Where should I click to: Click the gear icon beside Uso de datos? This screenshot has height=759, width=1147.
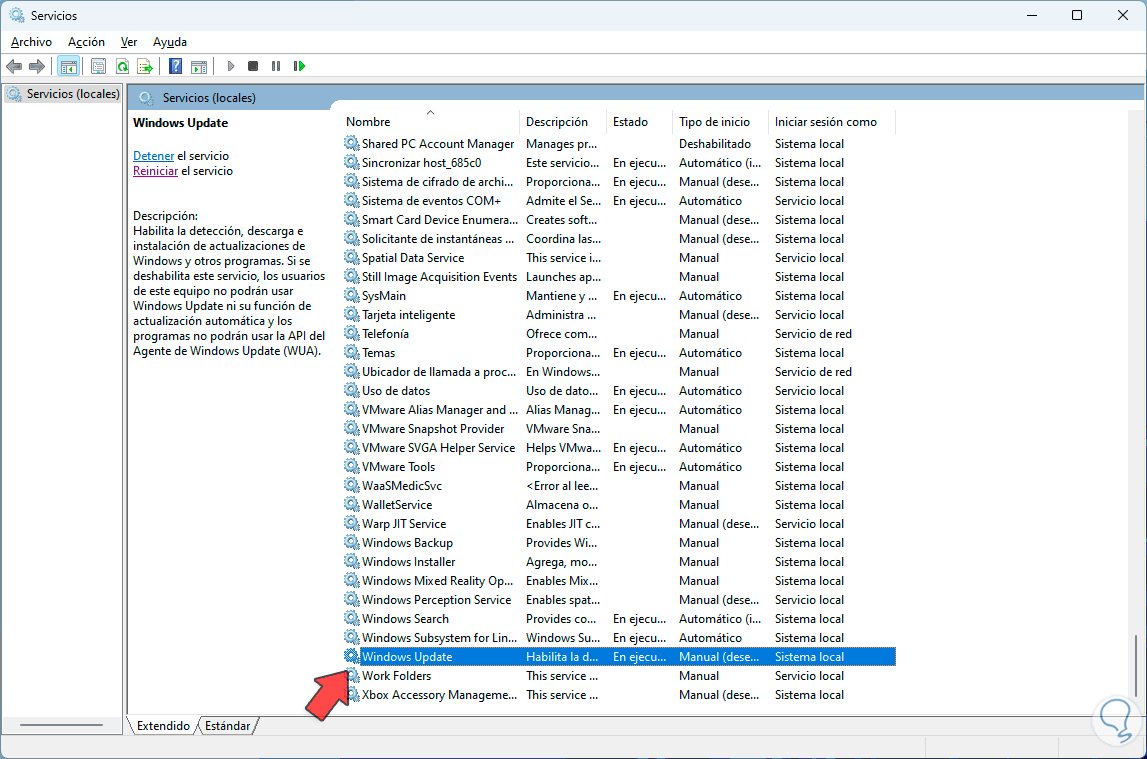tap(352, 390)
